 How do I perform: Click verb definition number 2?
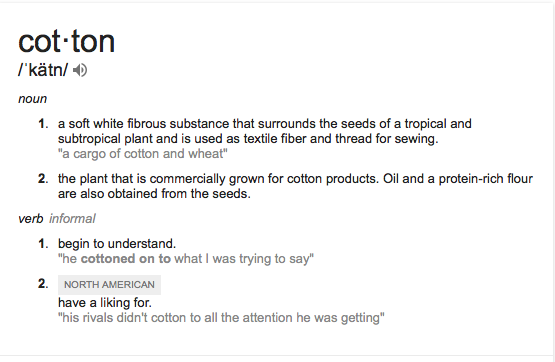(43, 284)
